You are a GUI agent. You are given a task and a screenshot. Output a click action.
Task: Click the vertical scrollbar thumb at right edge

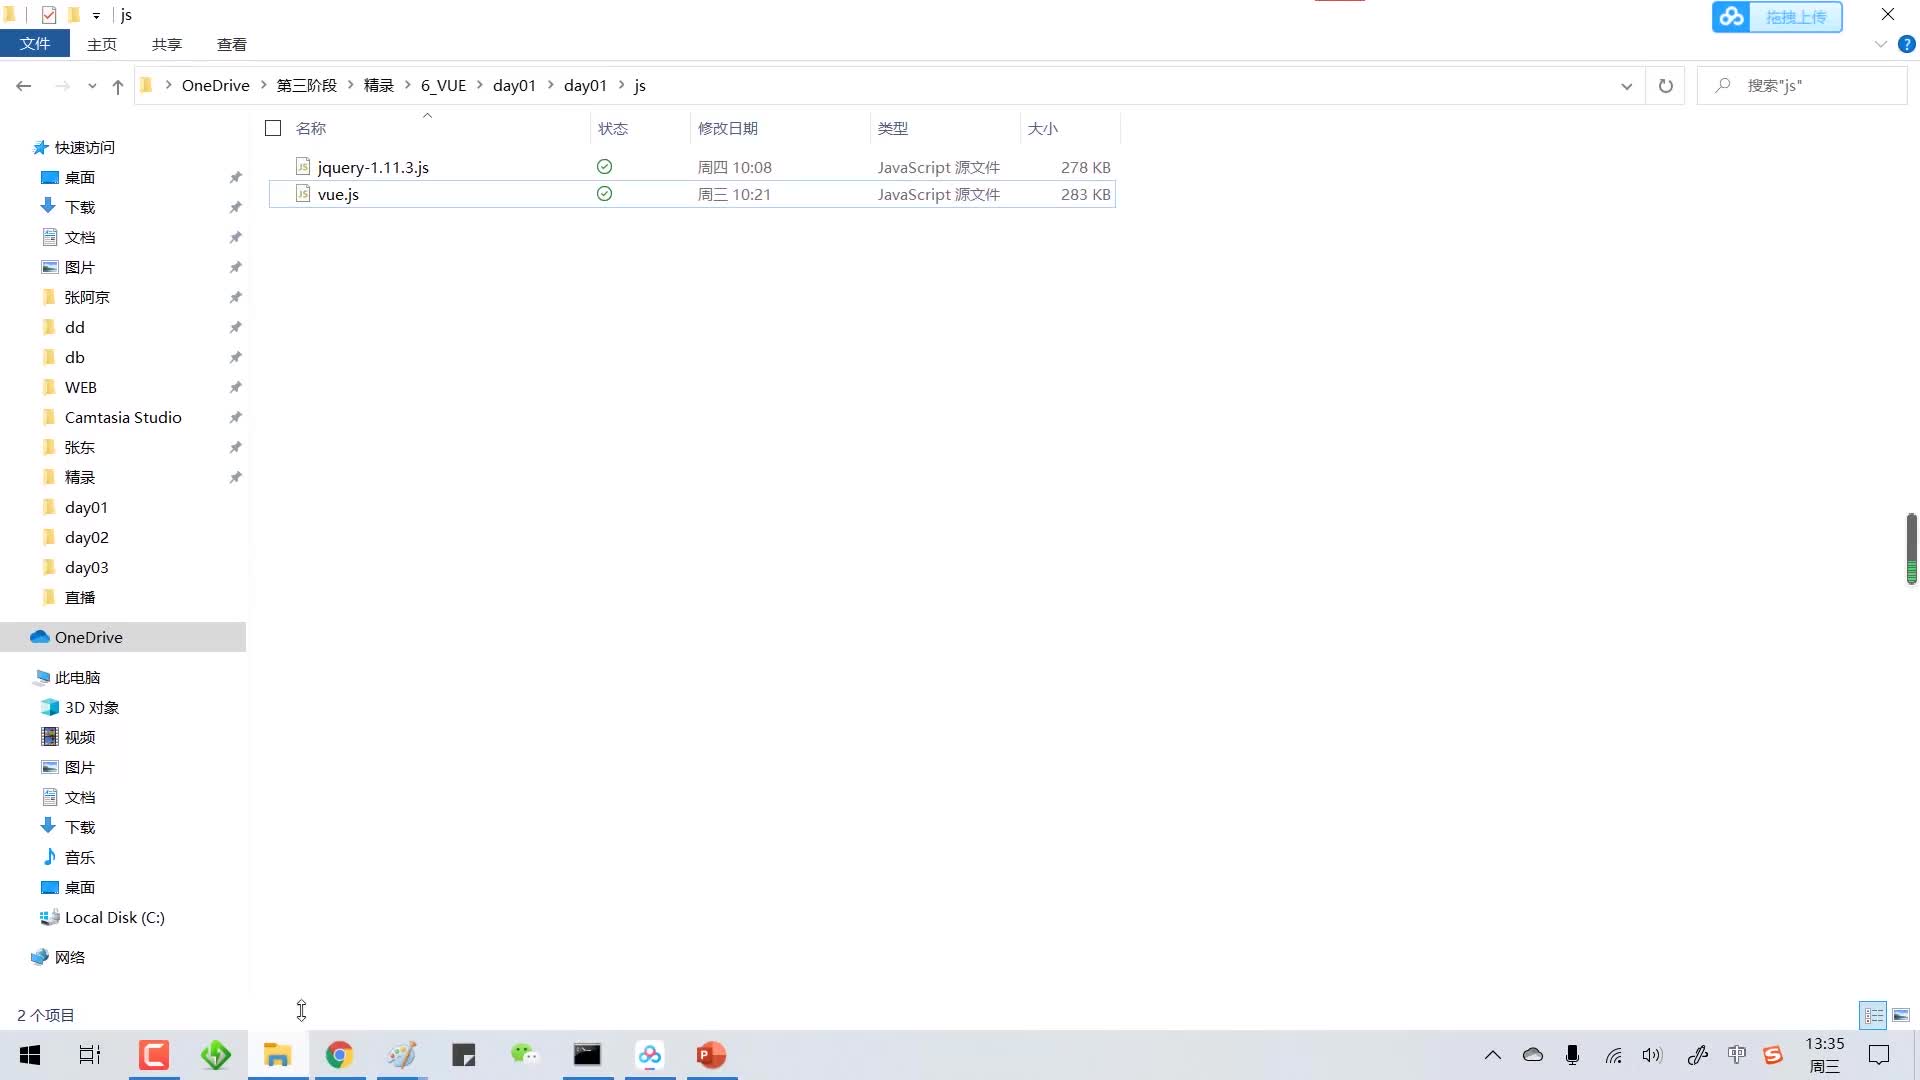(x=1911, y=548)
